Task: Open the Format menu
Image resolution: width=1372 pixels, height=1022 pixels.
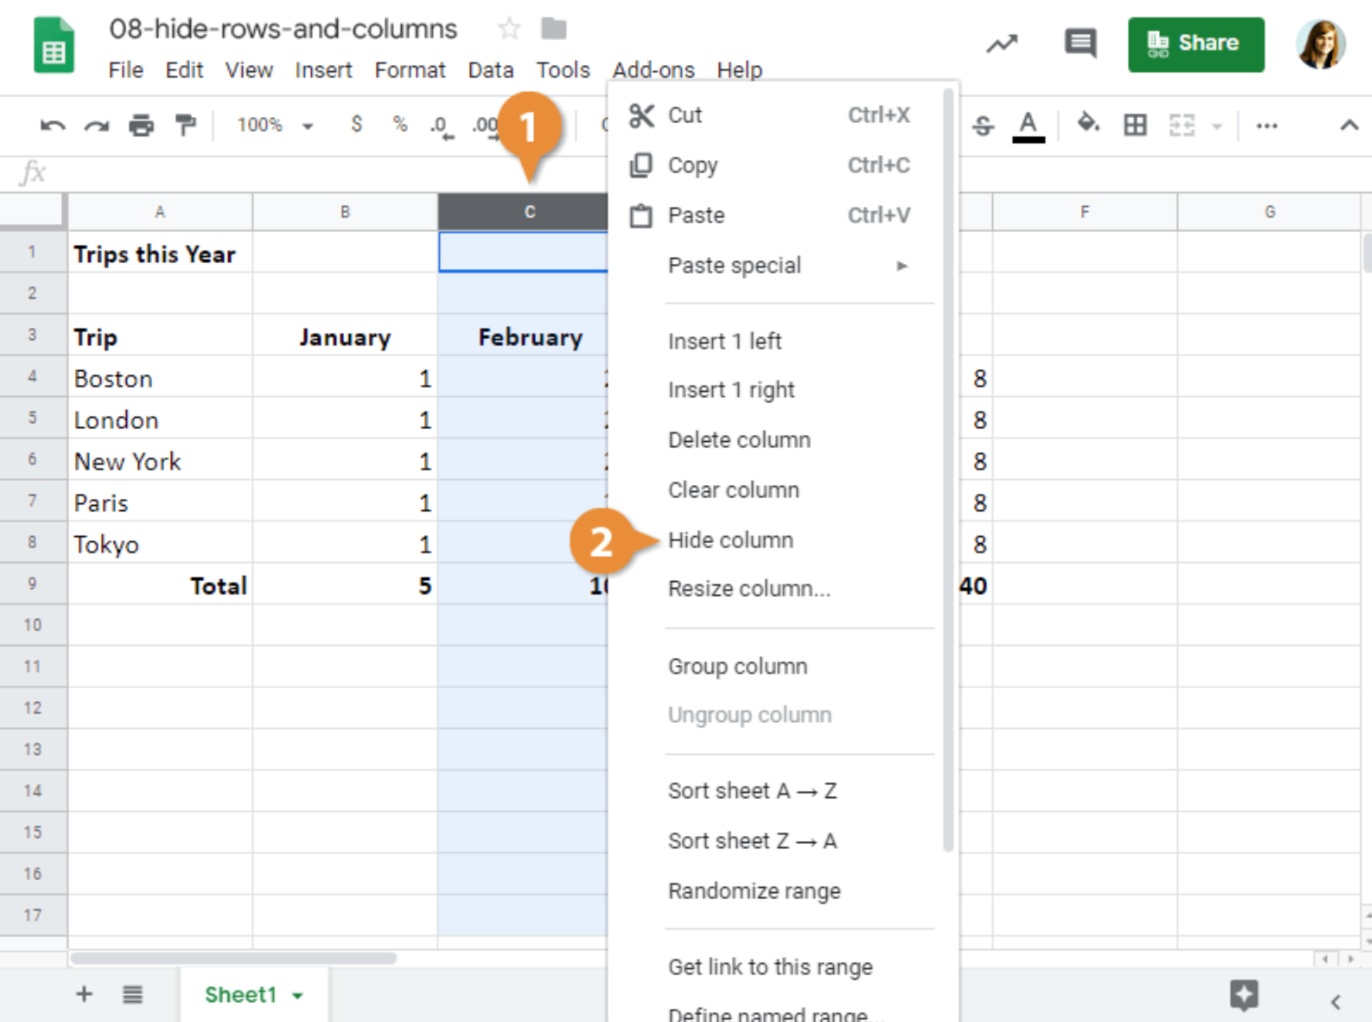Action: pyautogui.click(x=410, y=70)
